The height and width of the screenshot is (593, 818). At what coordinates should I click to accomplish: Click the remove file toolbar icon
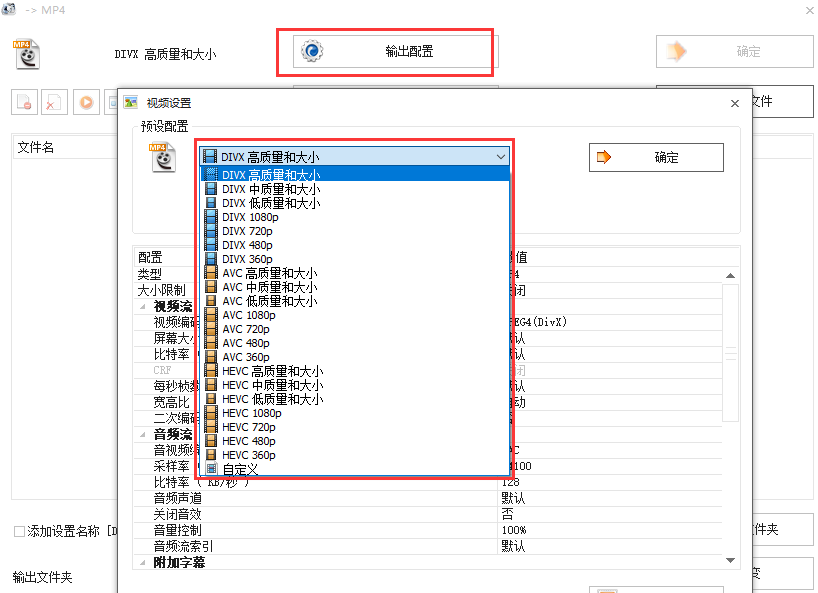(24, 102)
